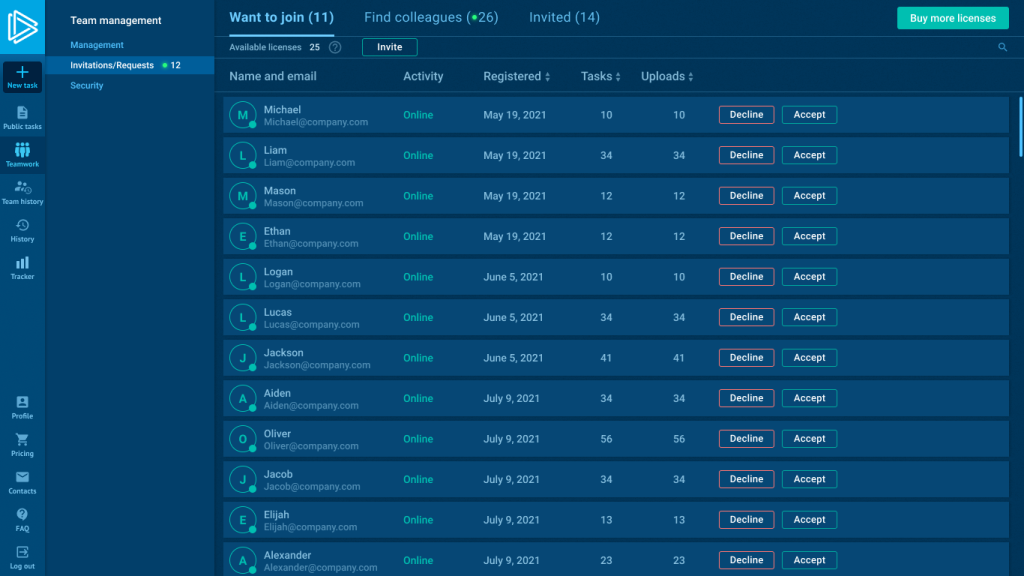Click the New task plus icon

tap(22, 73)
